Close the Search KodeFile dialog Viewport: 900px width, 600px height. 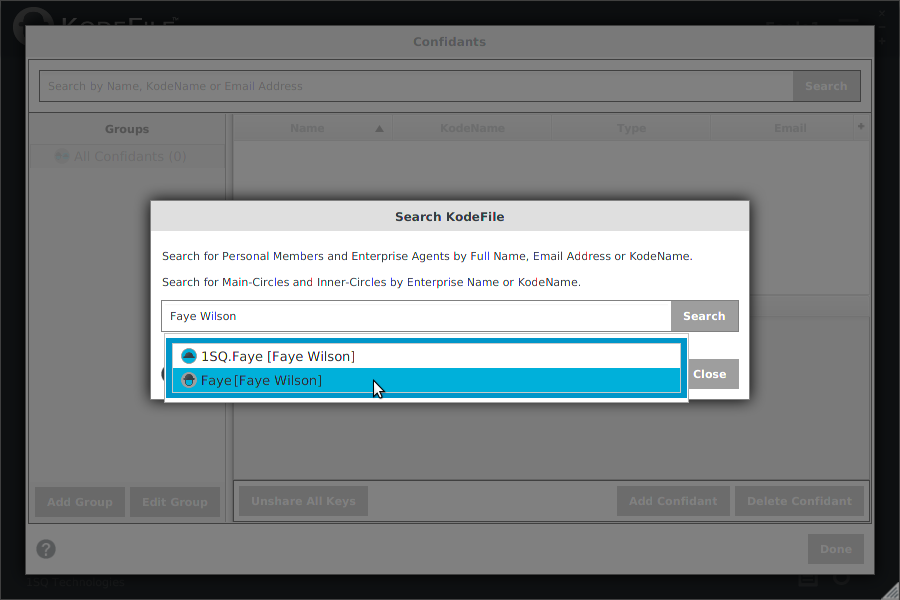click(709, 374)
